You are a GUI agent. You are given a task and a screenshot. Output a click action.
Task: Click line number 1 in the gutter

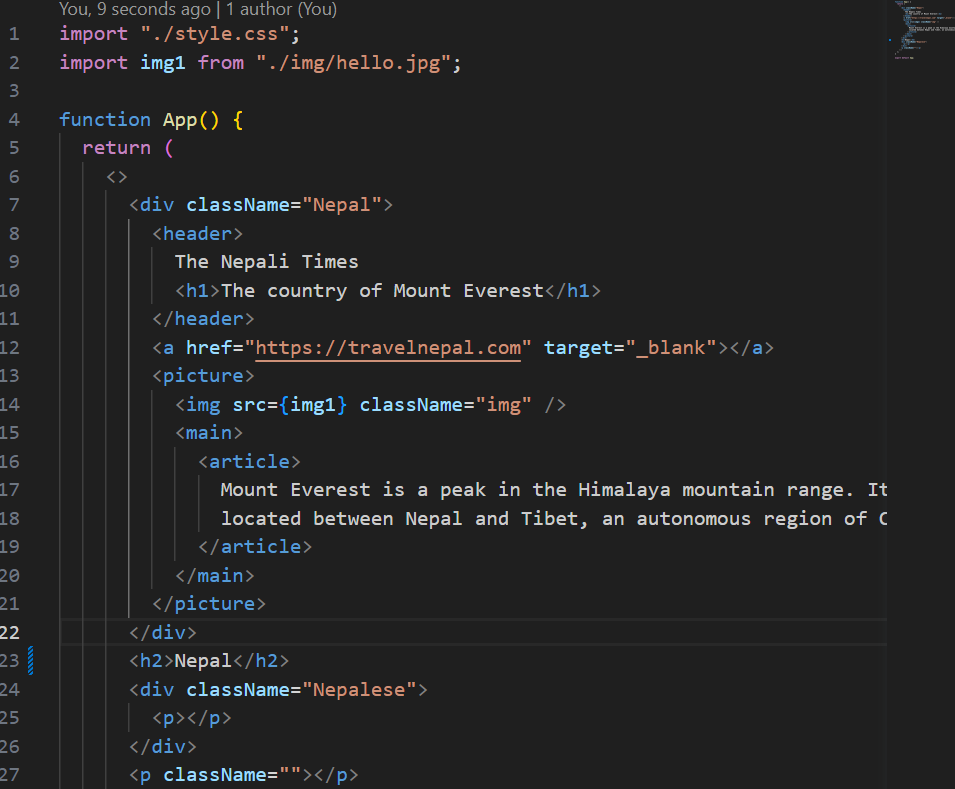(14, 34)
